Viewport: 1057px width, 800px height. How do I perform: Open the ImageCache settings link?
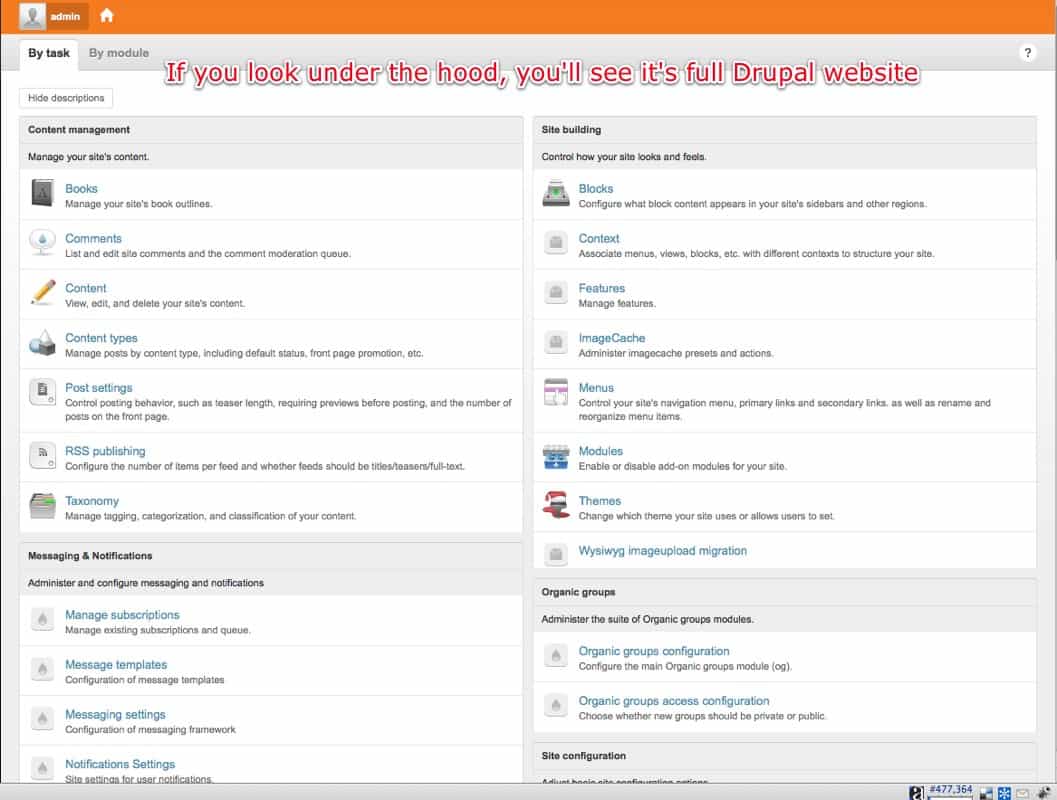pyautogui.click(x=612, y=338)
